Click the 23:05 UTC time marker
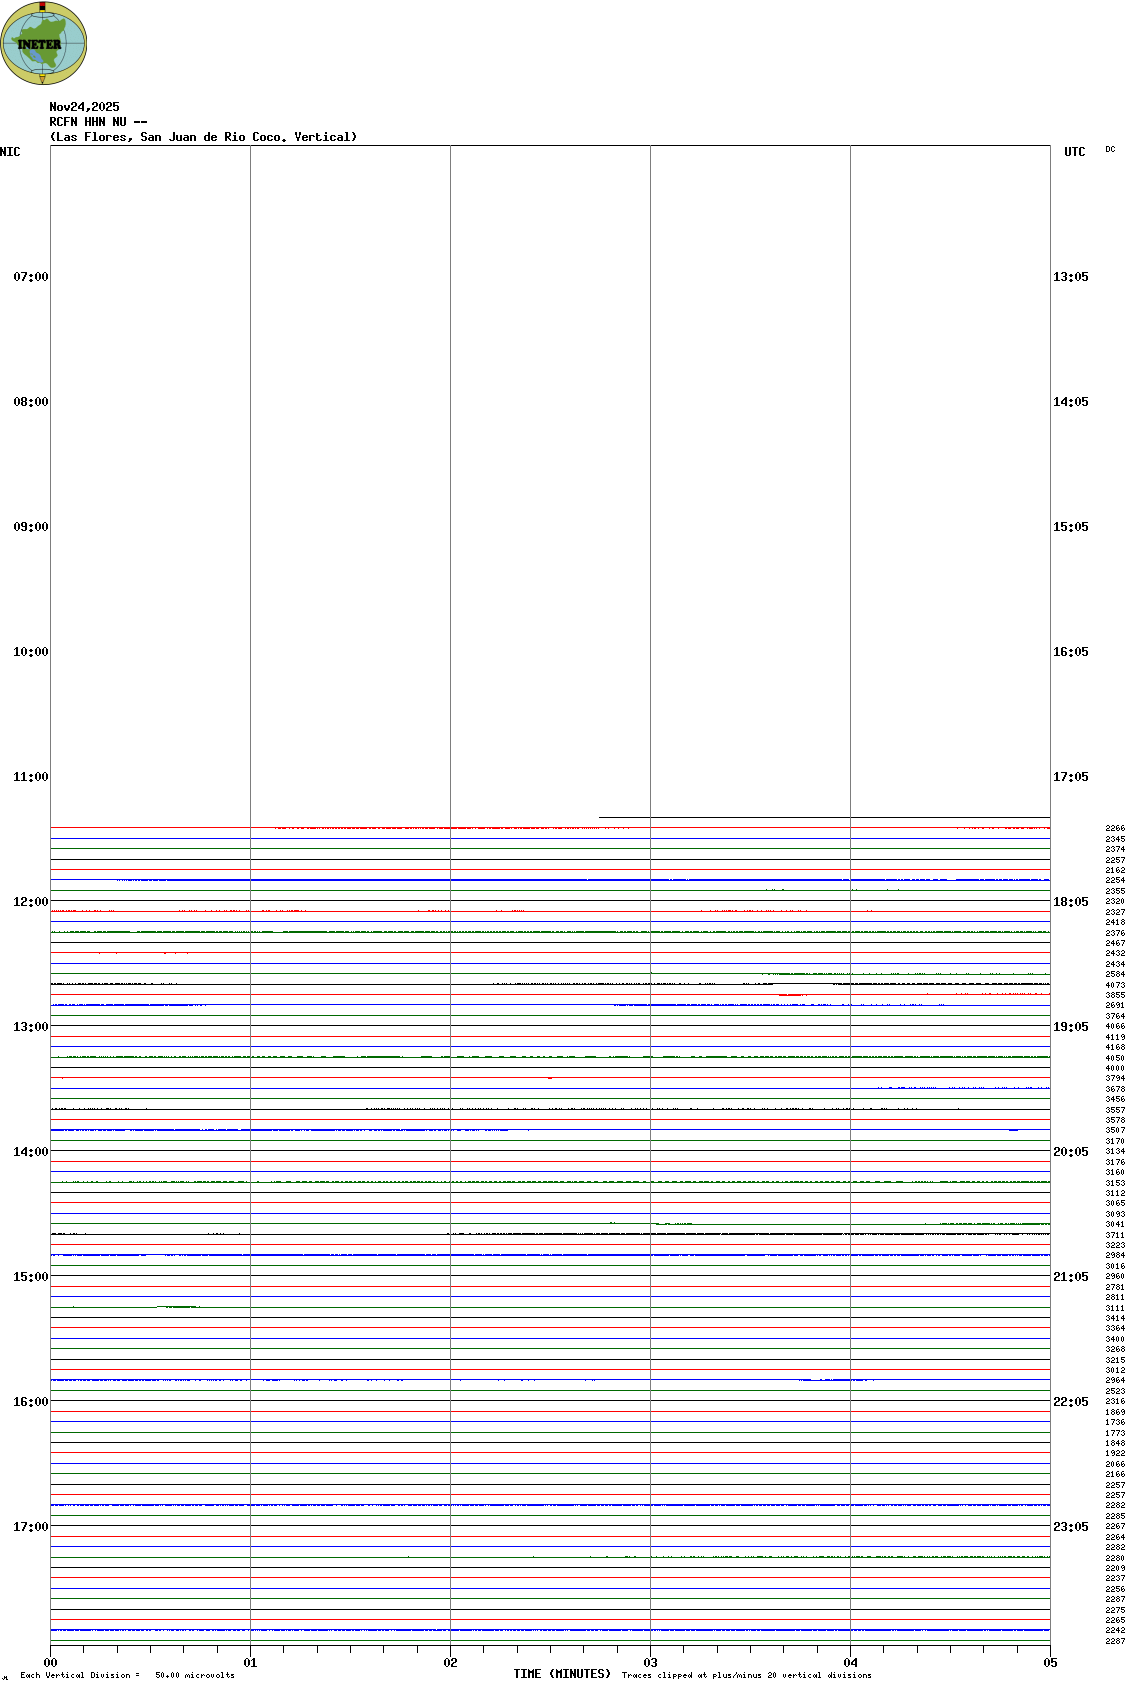The width and height of the screenshot is (1130, 1689). (1071, 1527)
